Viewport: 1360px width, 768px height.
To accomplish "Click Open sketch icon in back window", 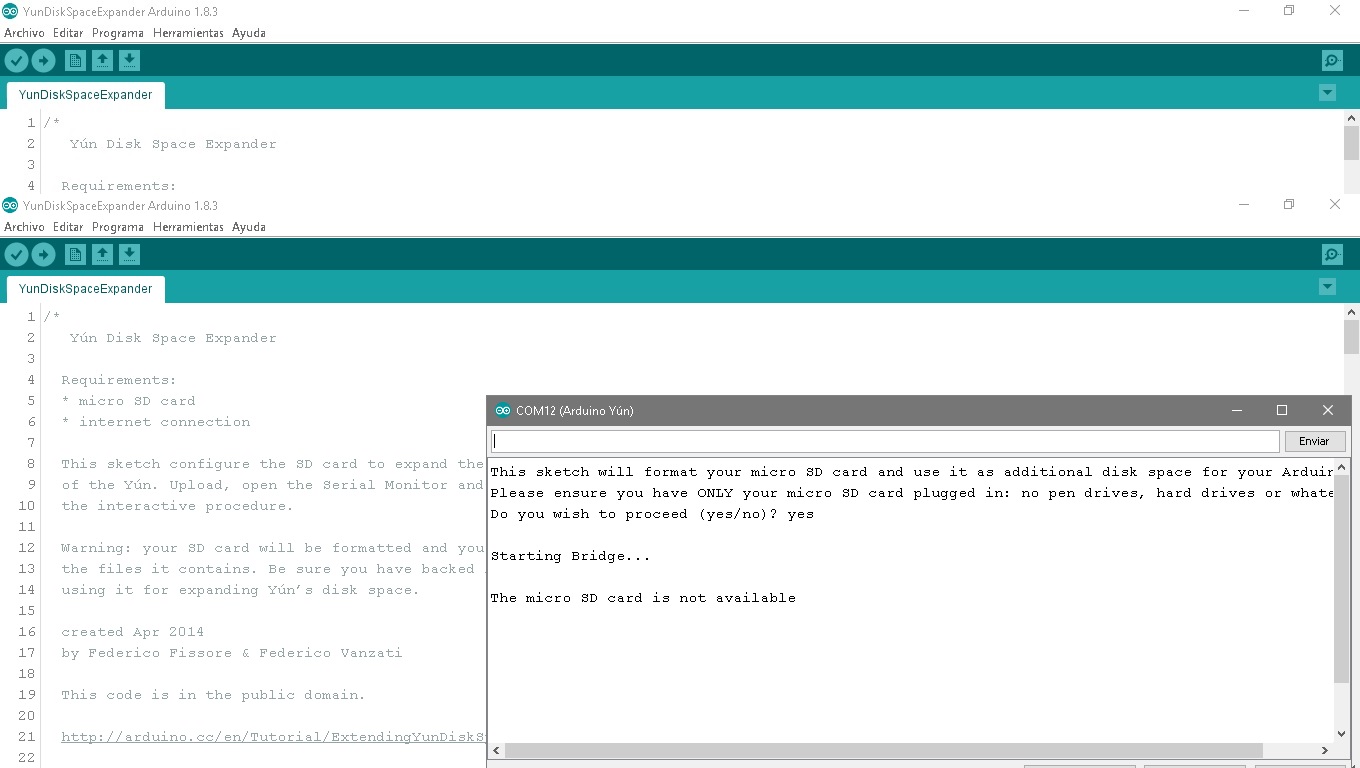I will (x=102, y=61).
